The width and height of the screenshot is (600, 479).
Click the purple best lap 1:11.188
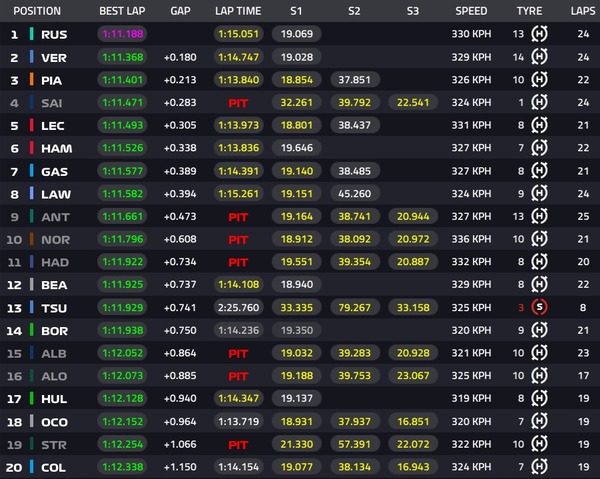[x=122, y=34]
